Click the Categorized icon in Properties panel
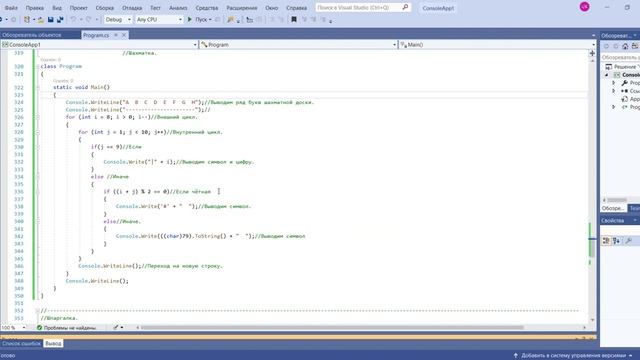The height and width of the screenshot is (360, 640). coord(606,241)
